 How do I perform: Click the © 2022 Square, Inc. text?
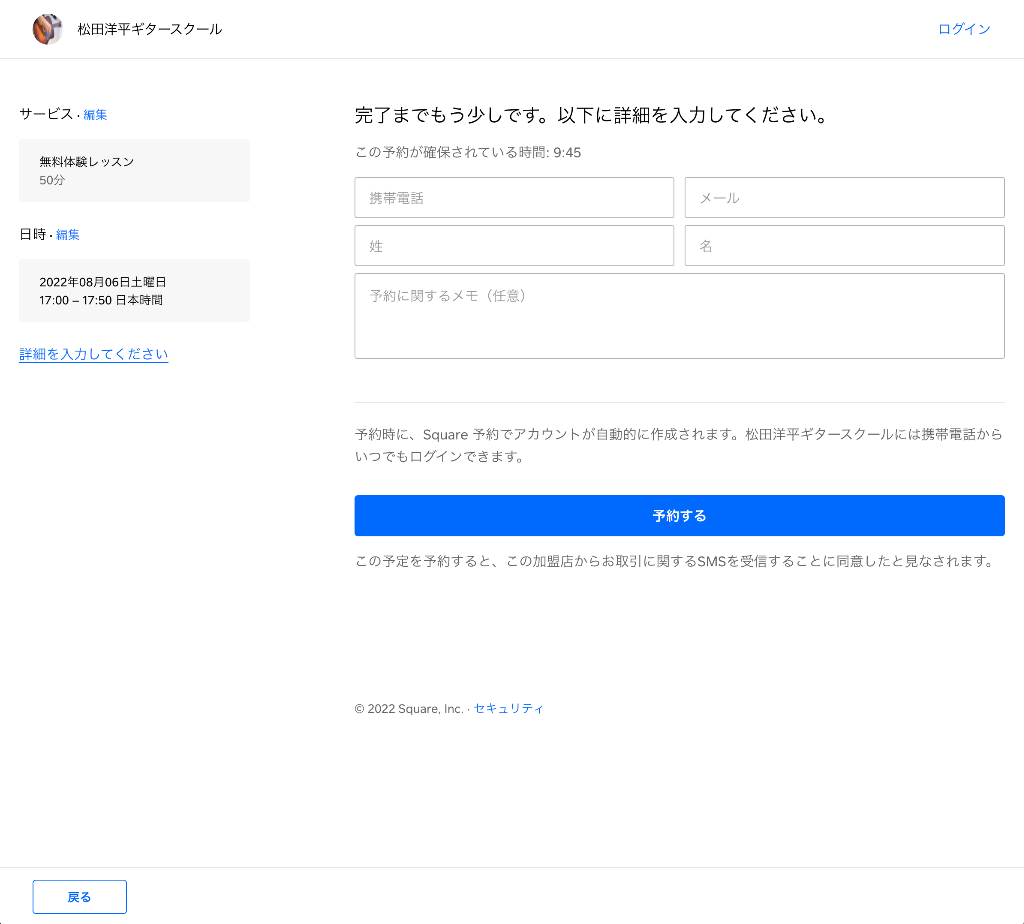(408, 709)
